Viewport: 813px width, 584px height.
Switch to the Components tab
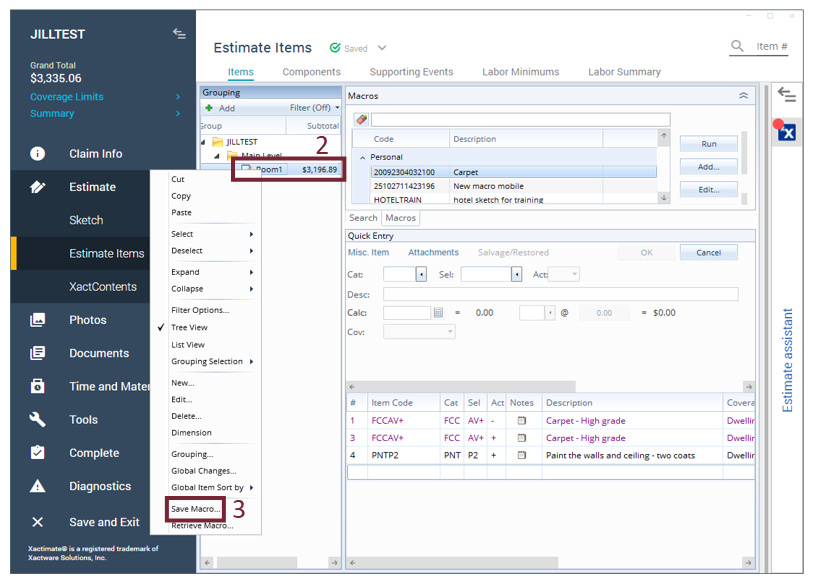point(311,72)
